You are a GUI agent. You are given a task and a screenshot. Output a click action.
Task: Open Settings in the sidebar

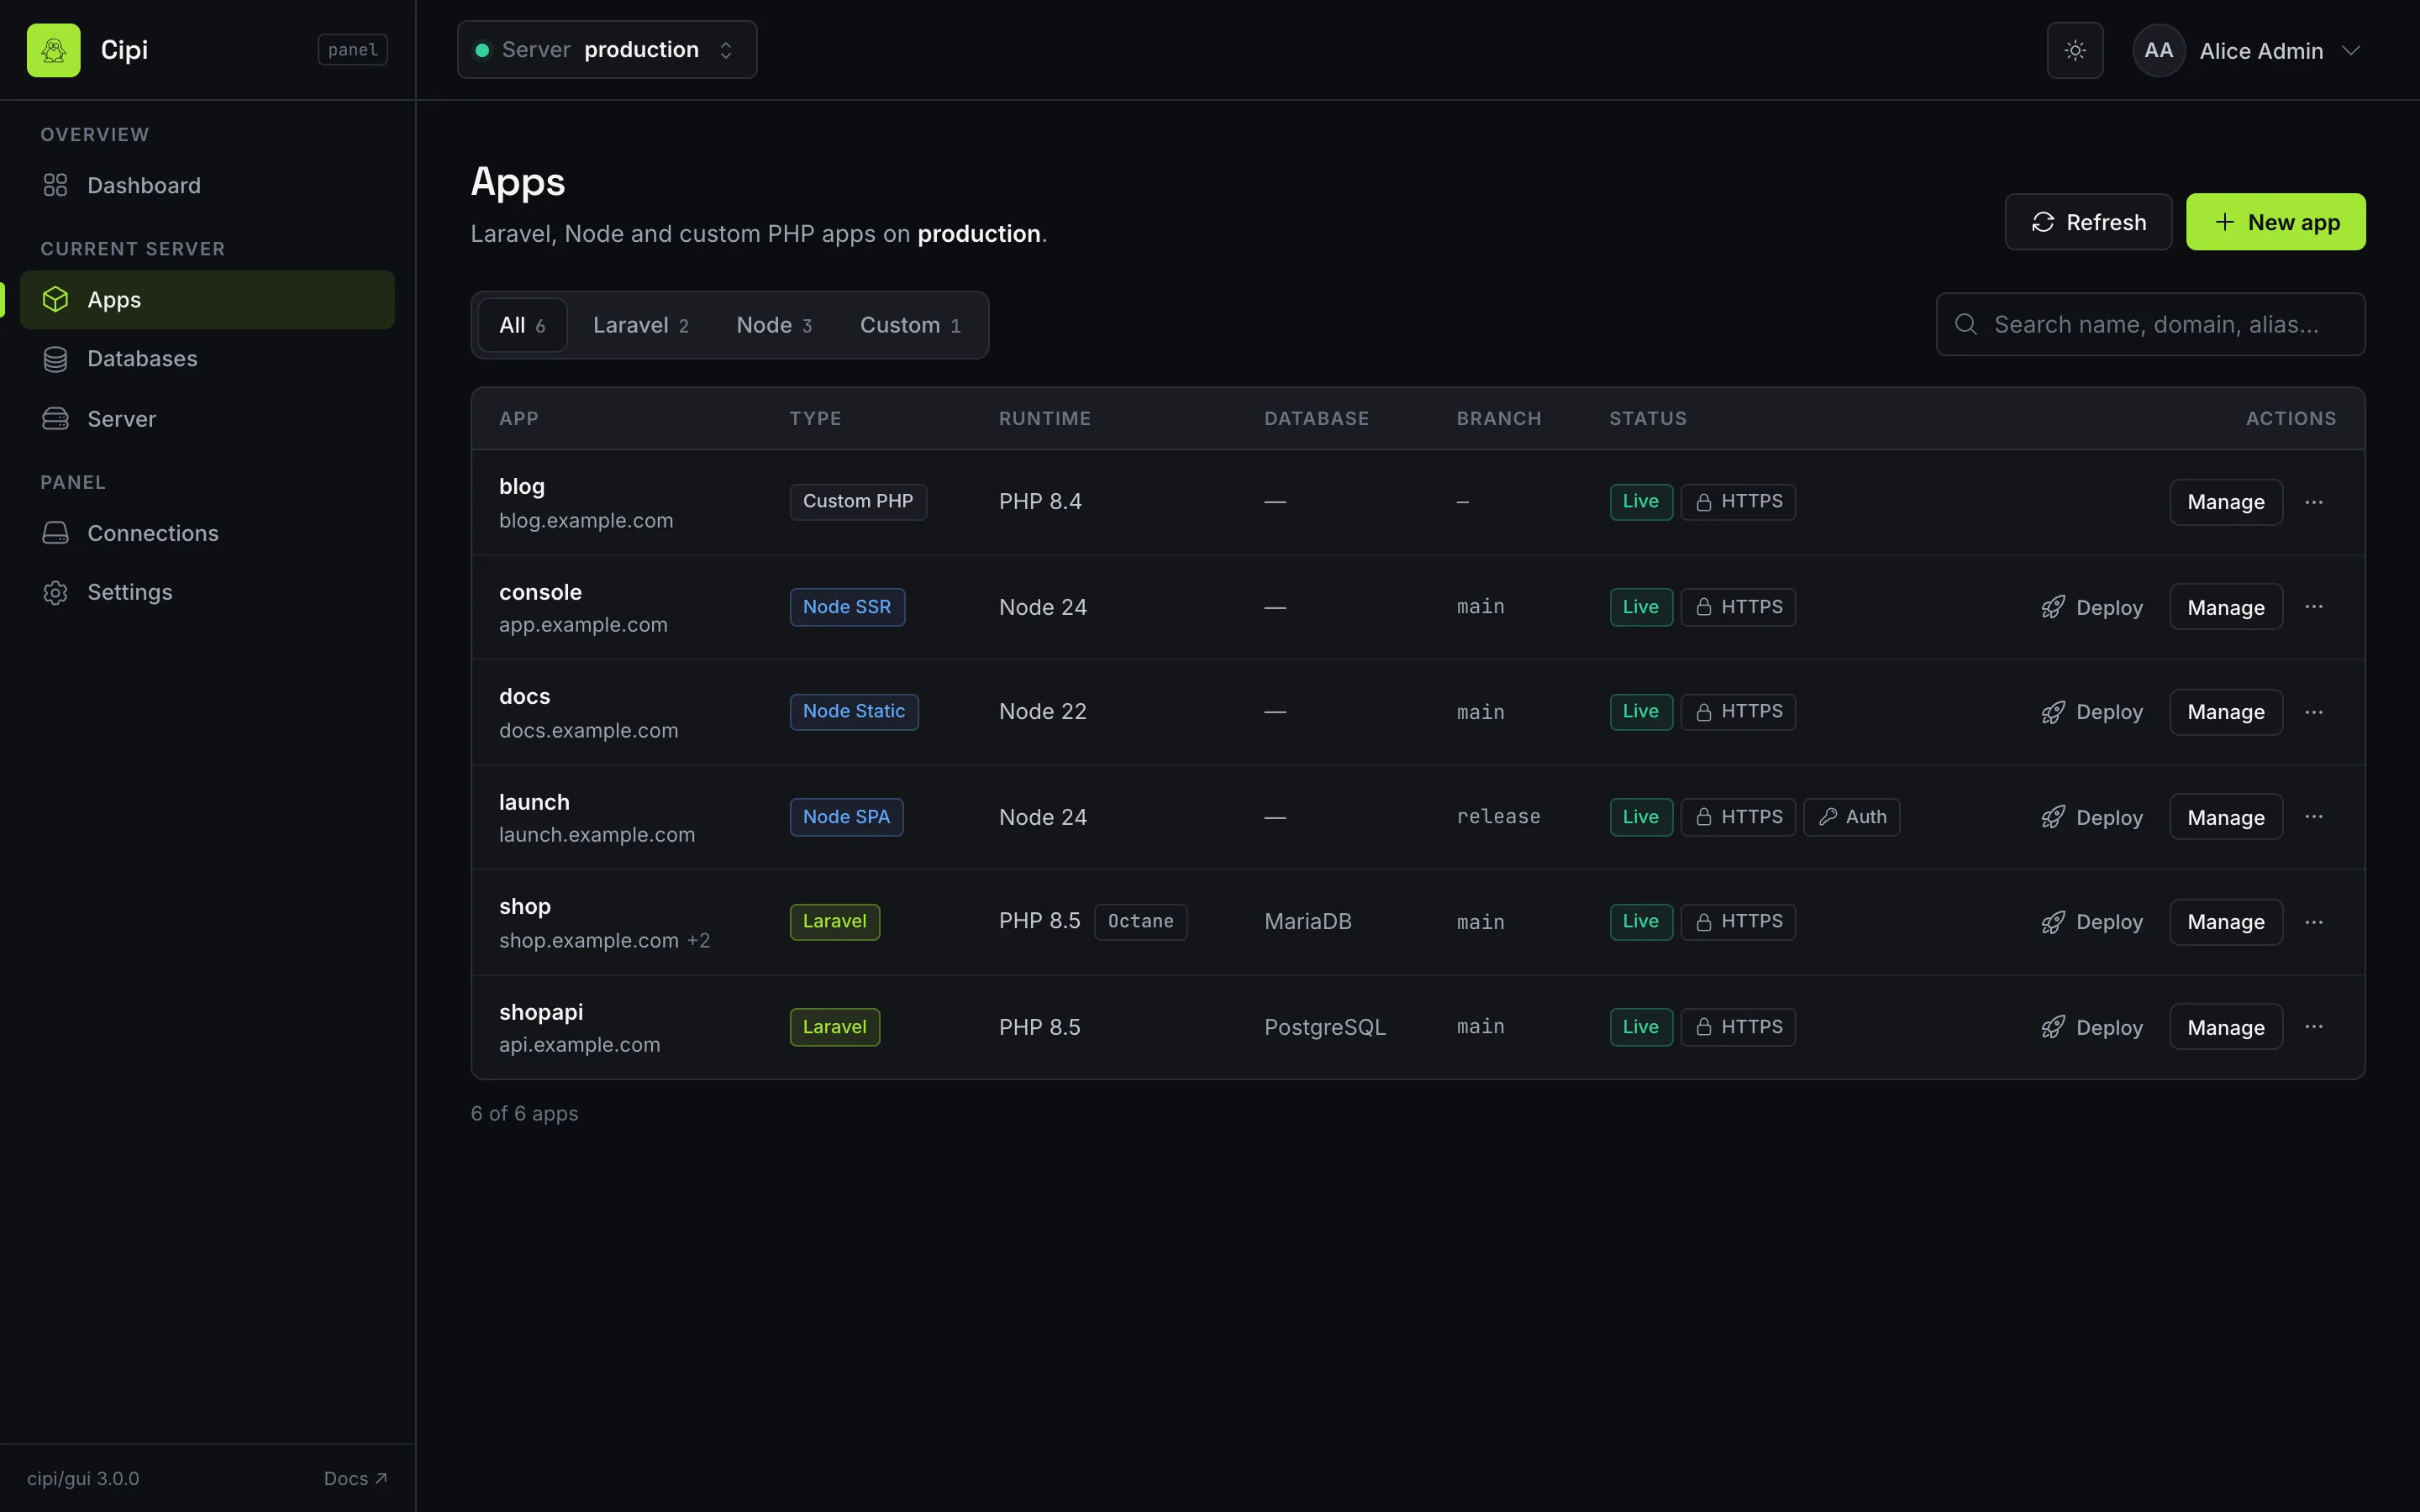coord(207,593)
